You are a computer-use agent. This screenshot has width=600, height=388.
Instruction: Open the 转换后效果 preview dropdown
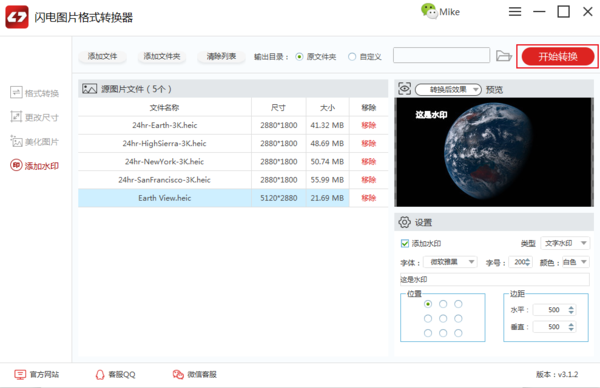[x=448, y=90]
